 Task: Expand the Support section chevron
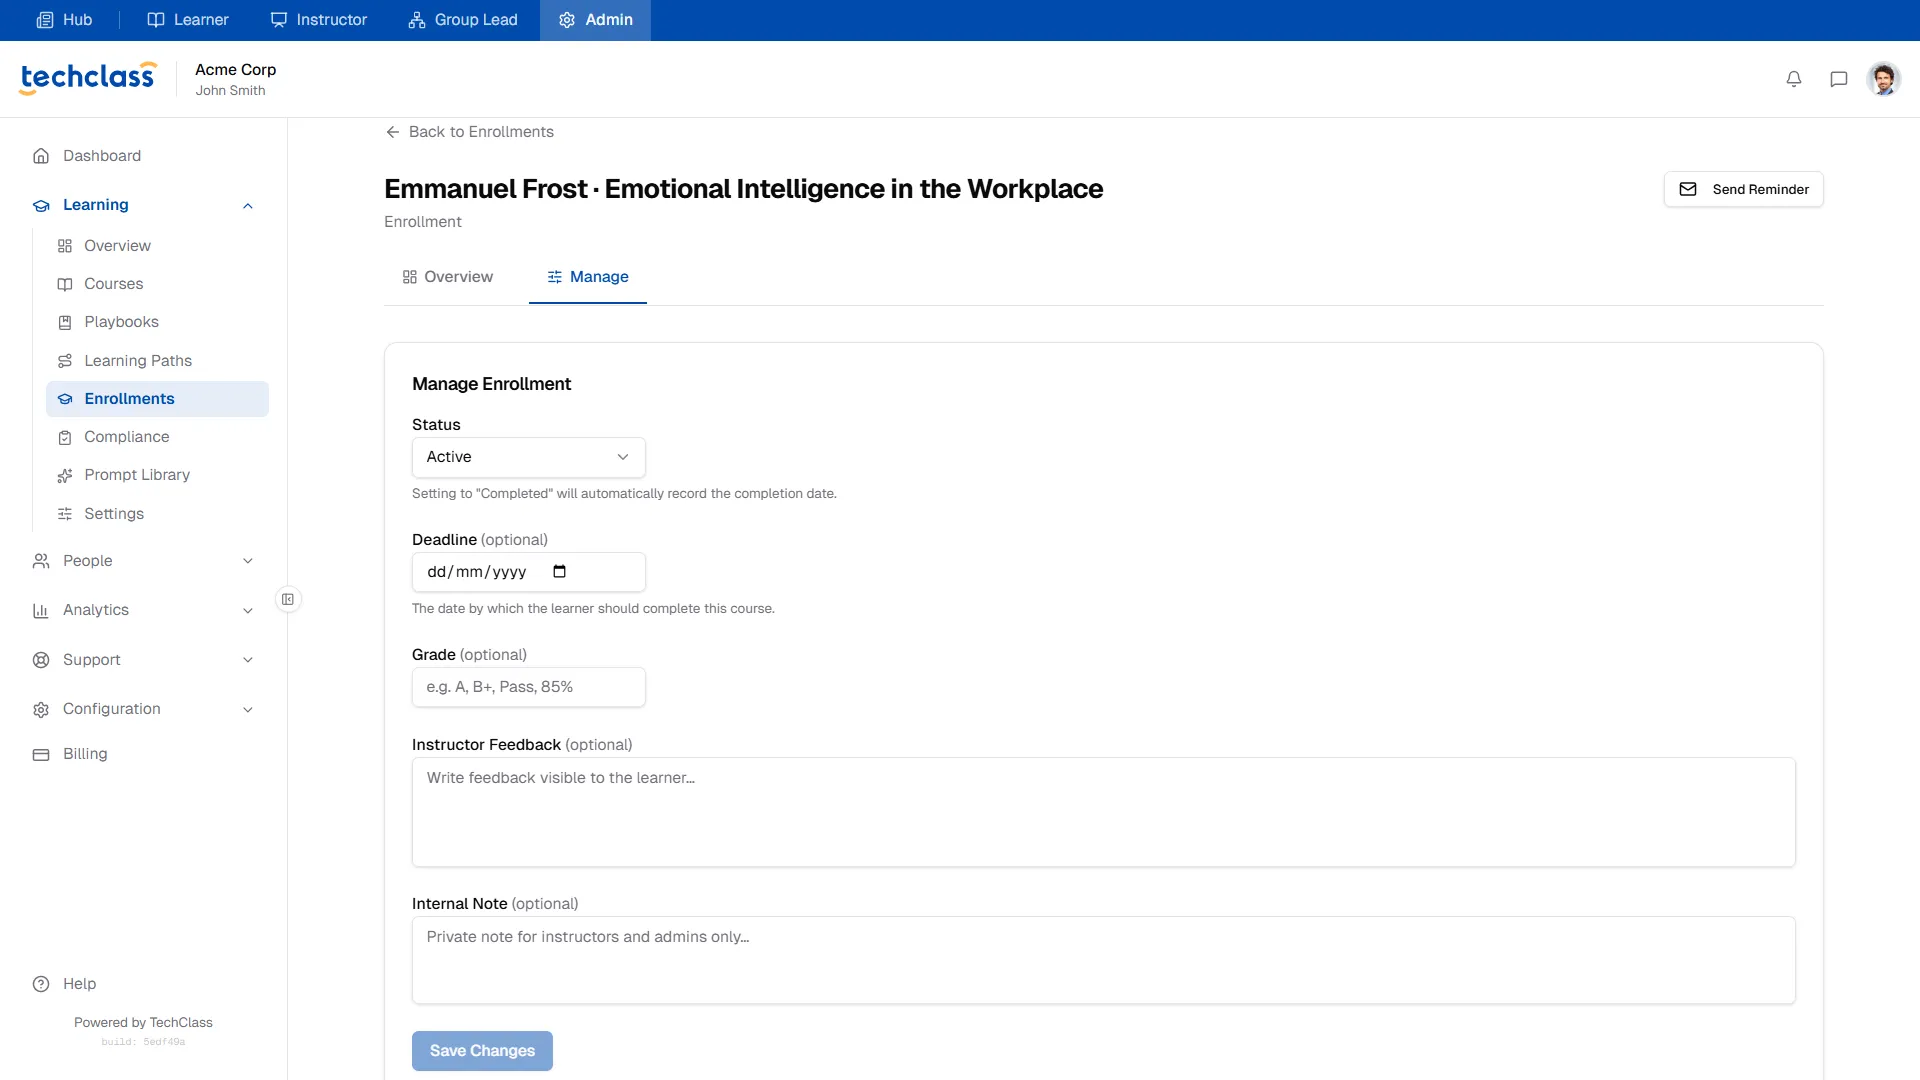[x=248, y=660]
